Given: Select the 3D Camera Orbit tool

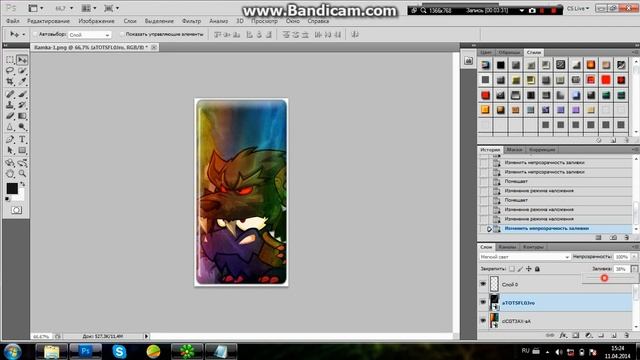Looking at the screenshot, I should coord(22,163).
